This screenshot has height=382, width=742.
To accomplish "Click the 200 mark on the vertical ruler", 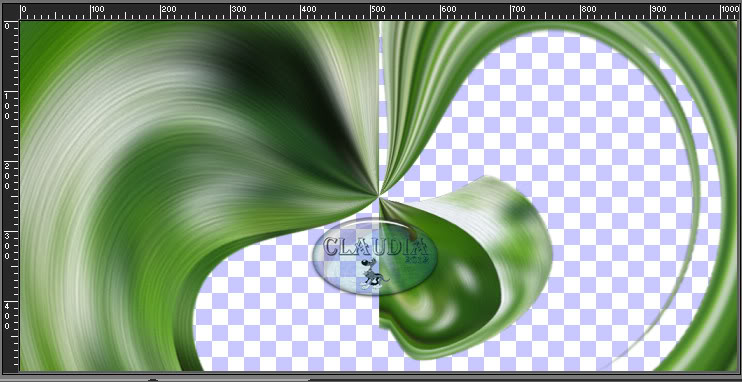I will 8,176.
